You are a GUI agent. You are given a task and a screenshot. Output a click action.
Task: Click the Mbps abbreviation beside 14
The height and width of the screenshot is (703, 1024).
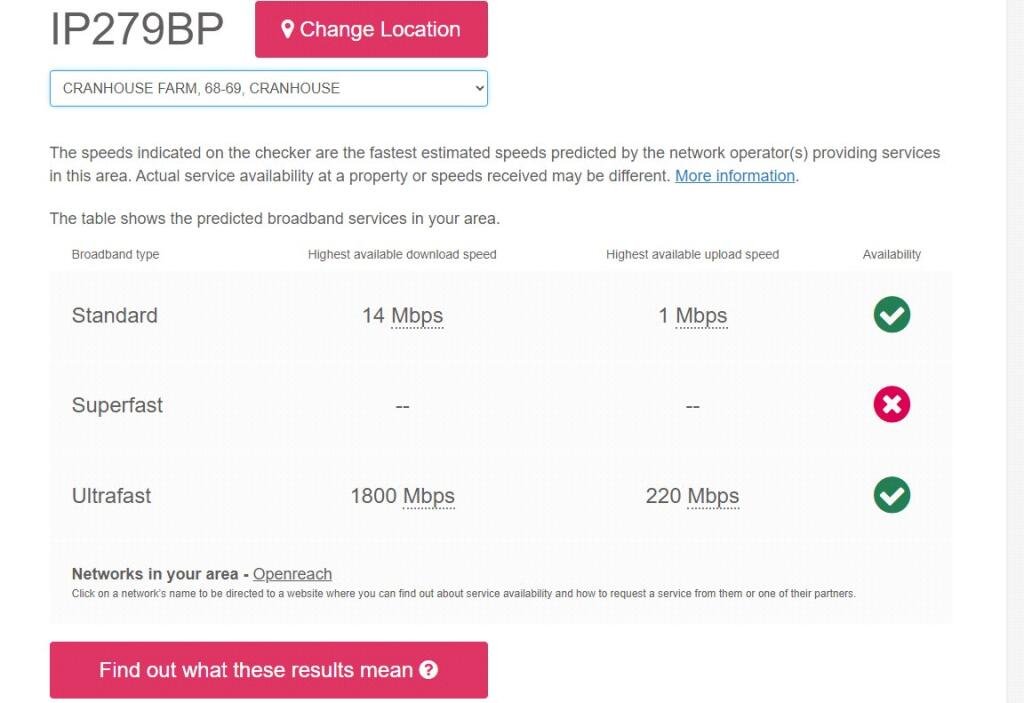(417, 316)
